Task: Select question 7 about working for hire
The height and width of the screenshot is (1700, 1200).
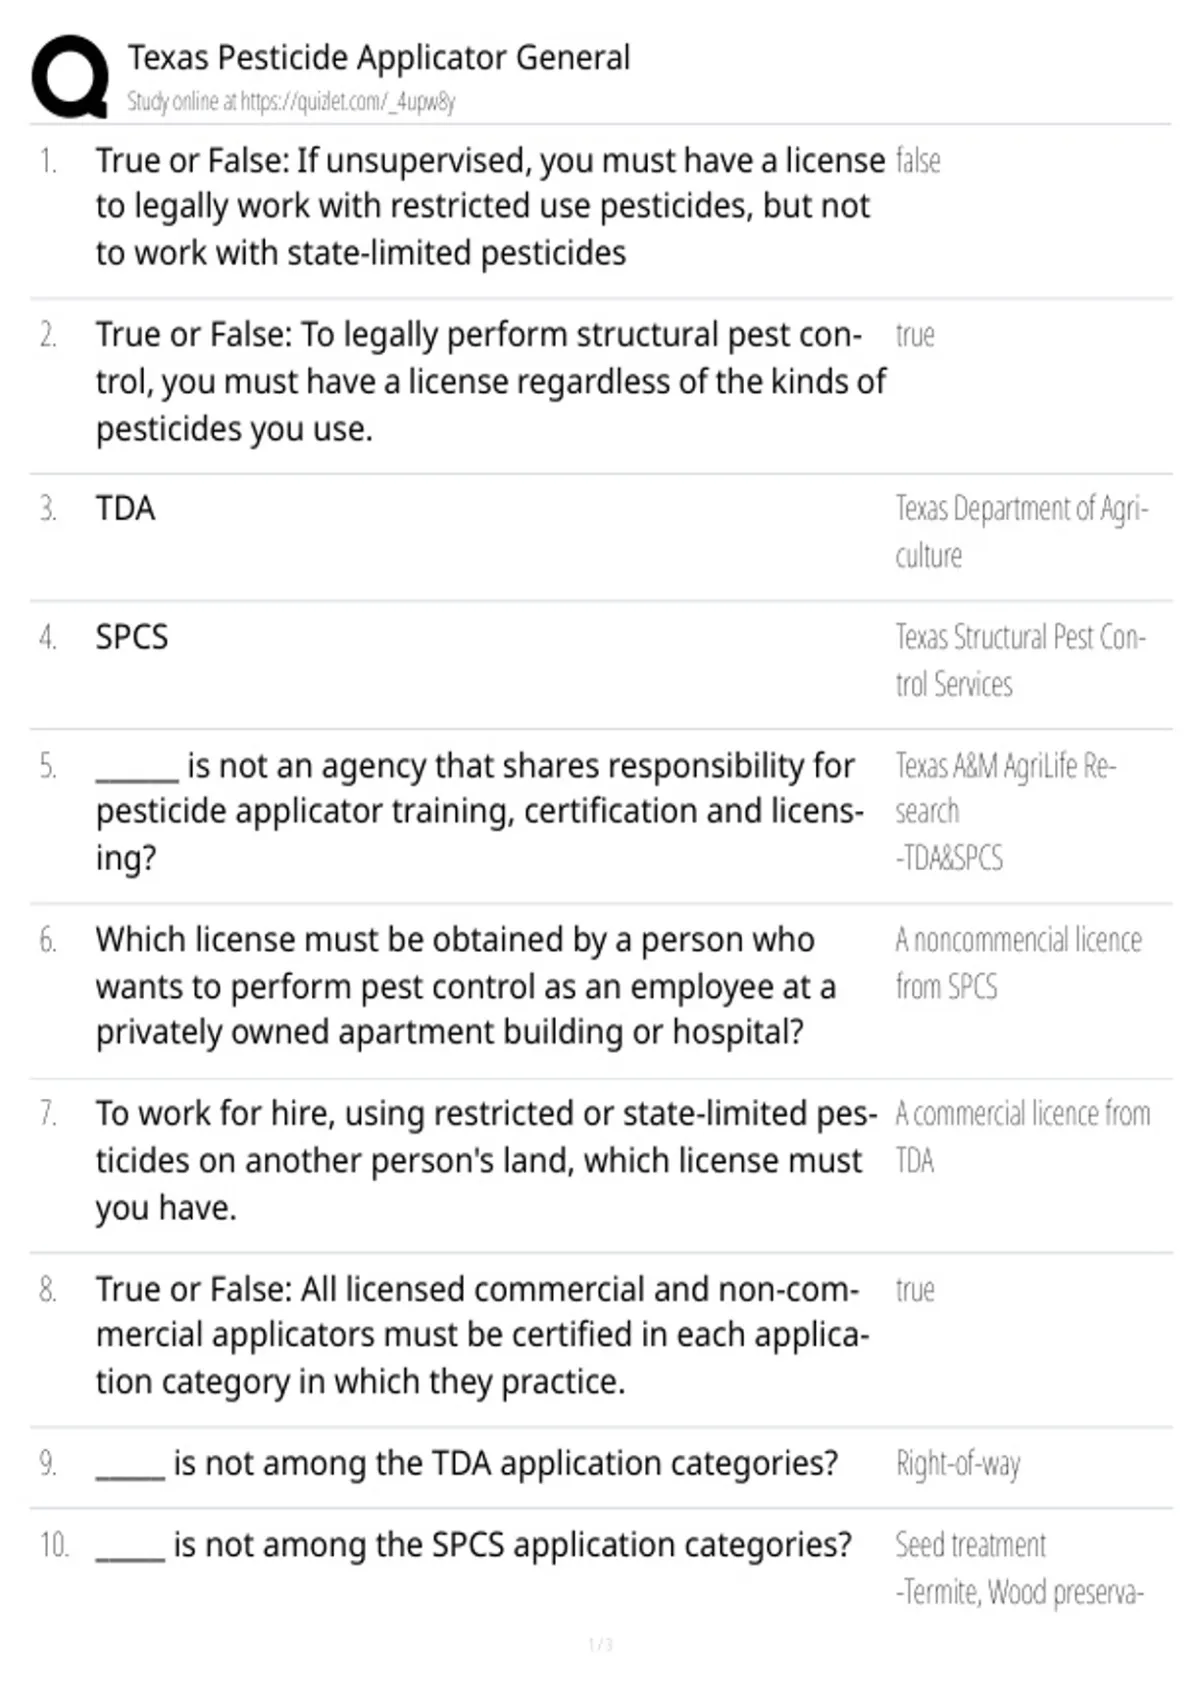Action: [x=486, y=1160]
